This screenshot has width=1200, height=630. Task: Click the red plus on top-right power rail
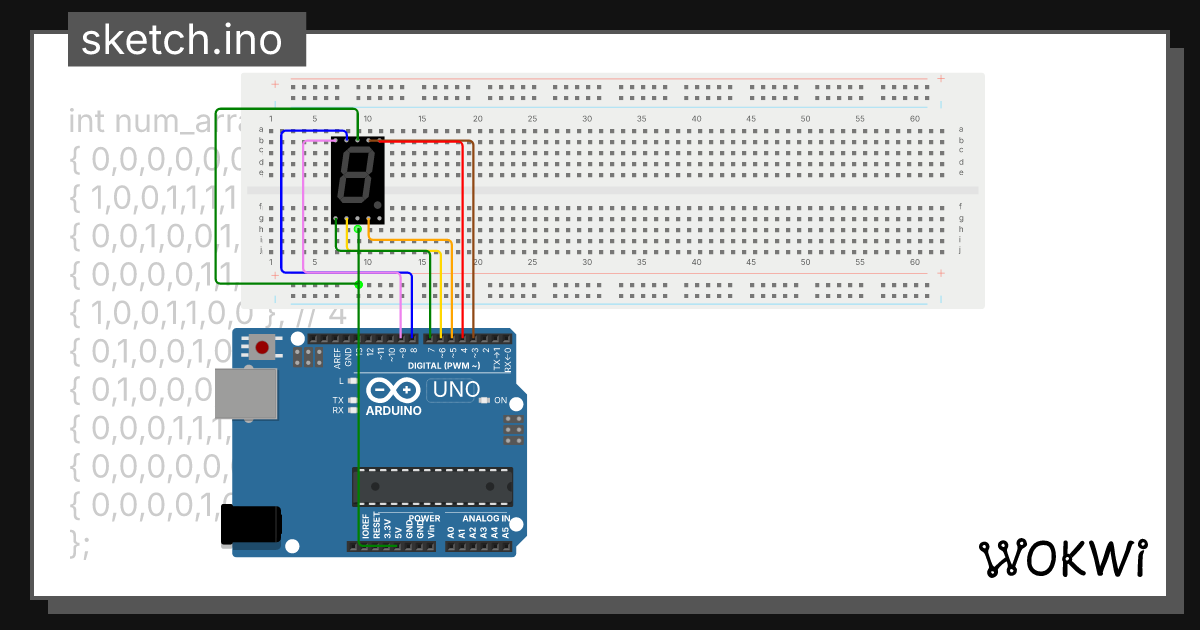tap(941, 78)
